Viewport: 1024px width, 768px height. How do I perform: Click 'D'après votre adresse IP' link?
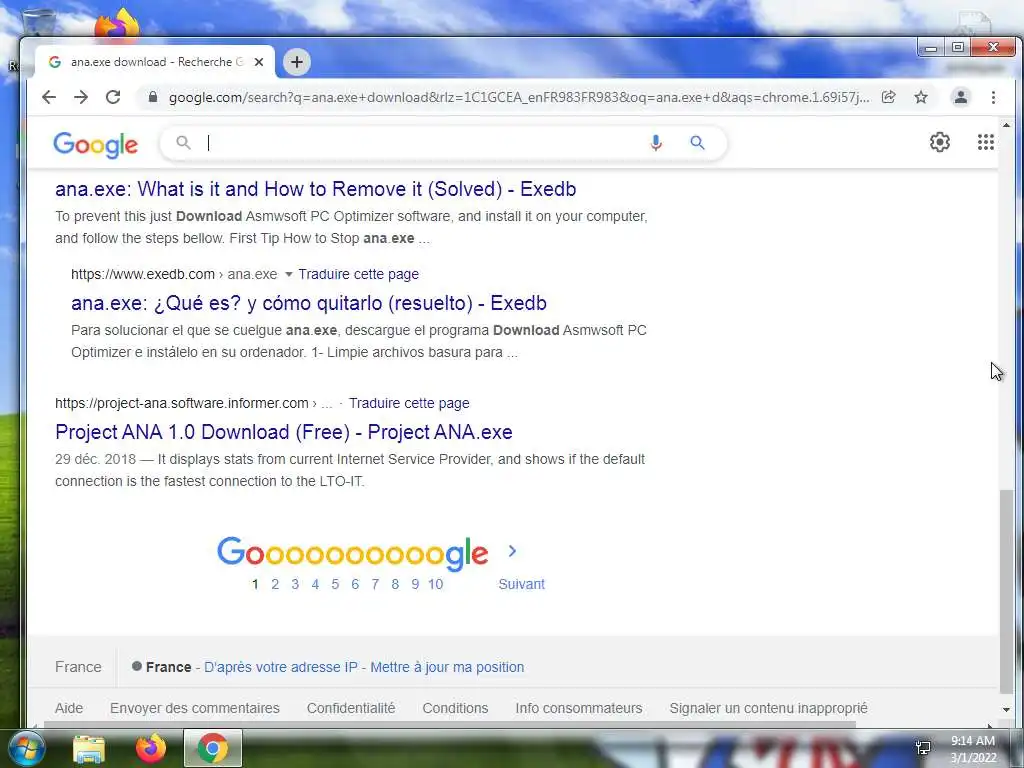[281, 667]
